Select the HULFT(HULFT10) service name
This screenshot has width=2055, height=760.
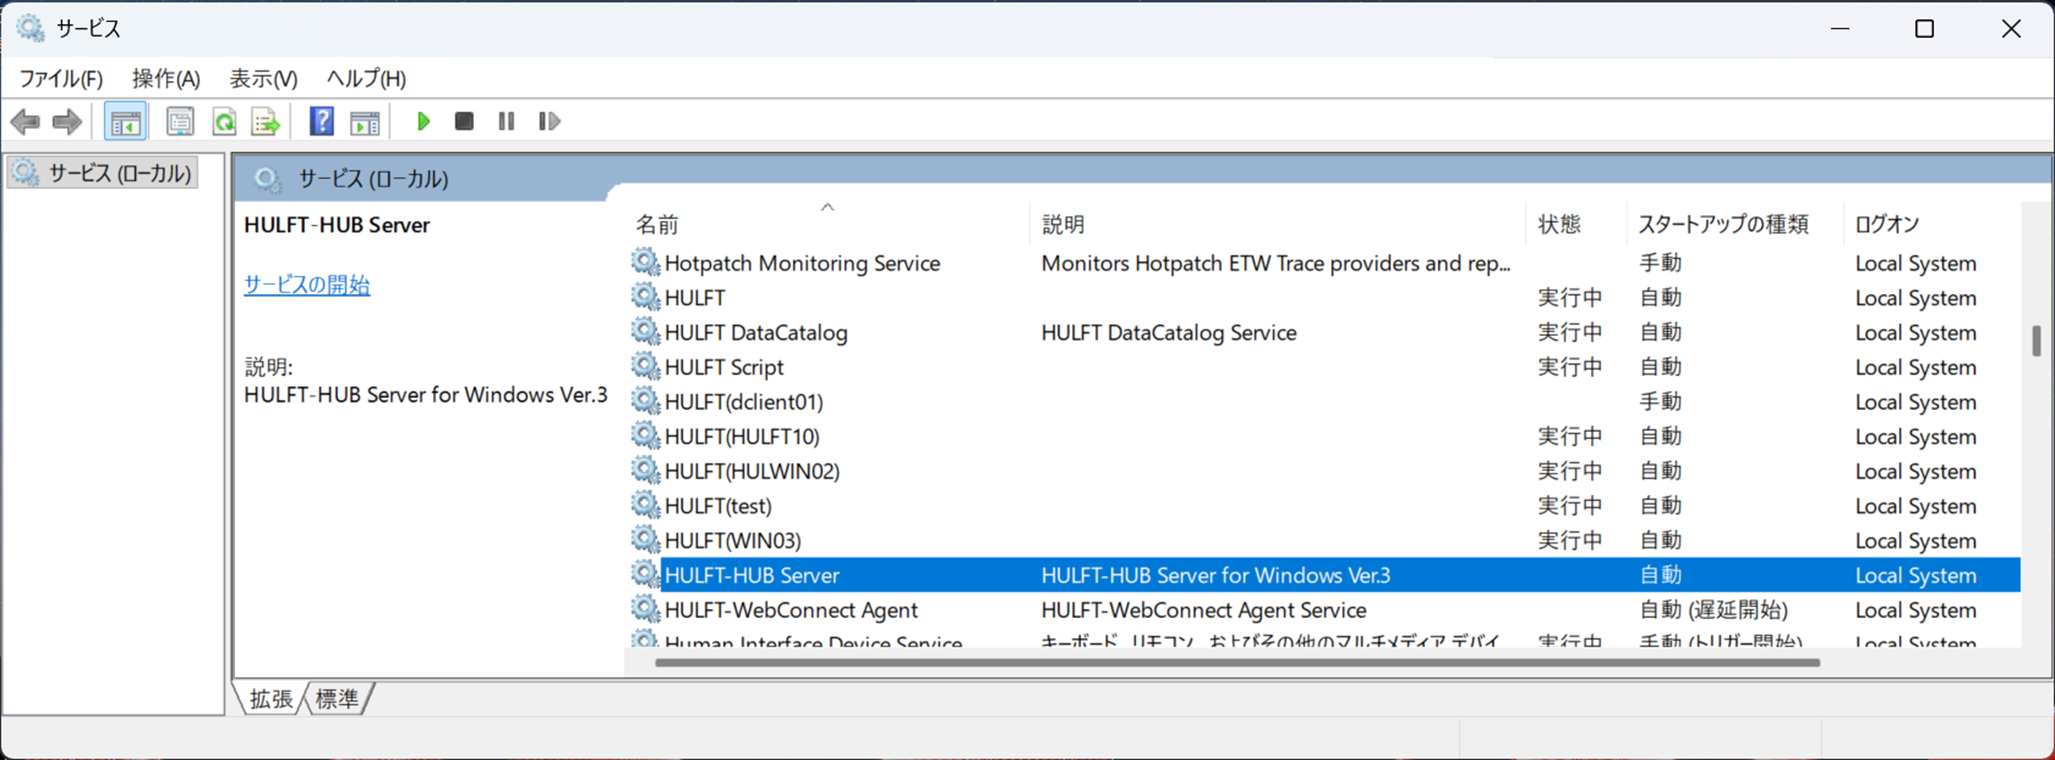pos(742,437)
